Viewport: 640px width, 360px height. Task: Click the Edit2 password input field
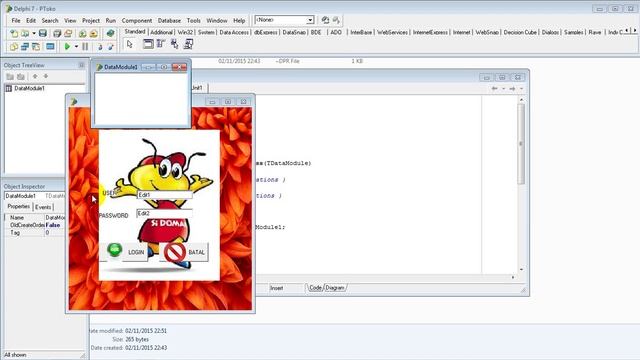click(164, 213)
